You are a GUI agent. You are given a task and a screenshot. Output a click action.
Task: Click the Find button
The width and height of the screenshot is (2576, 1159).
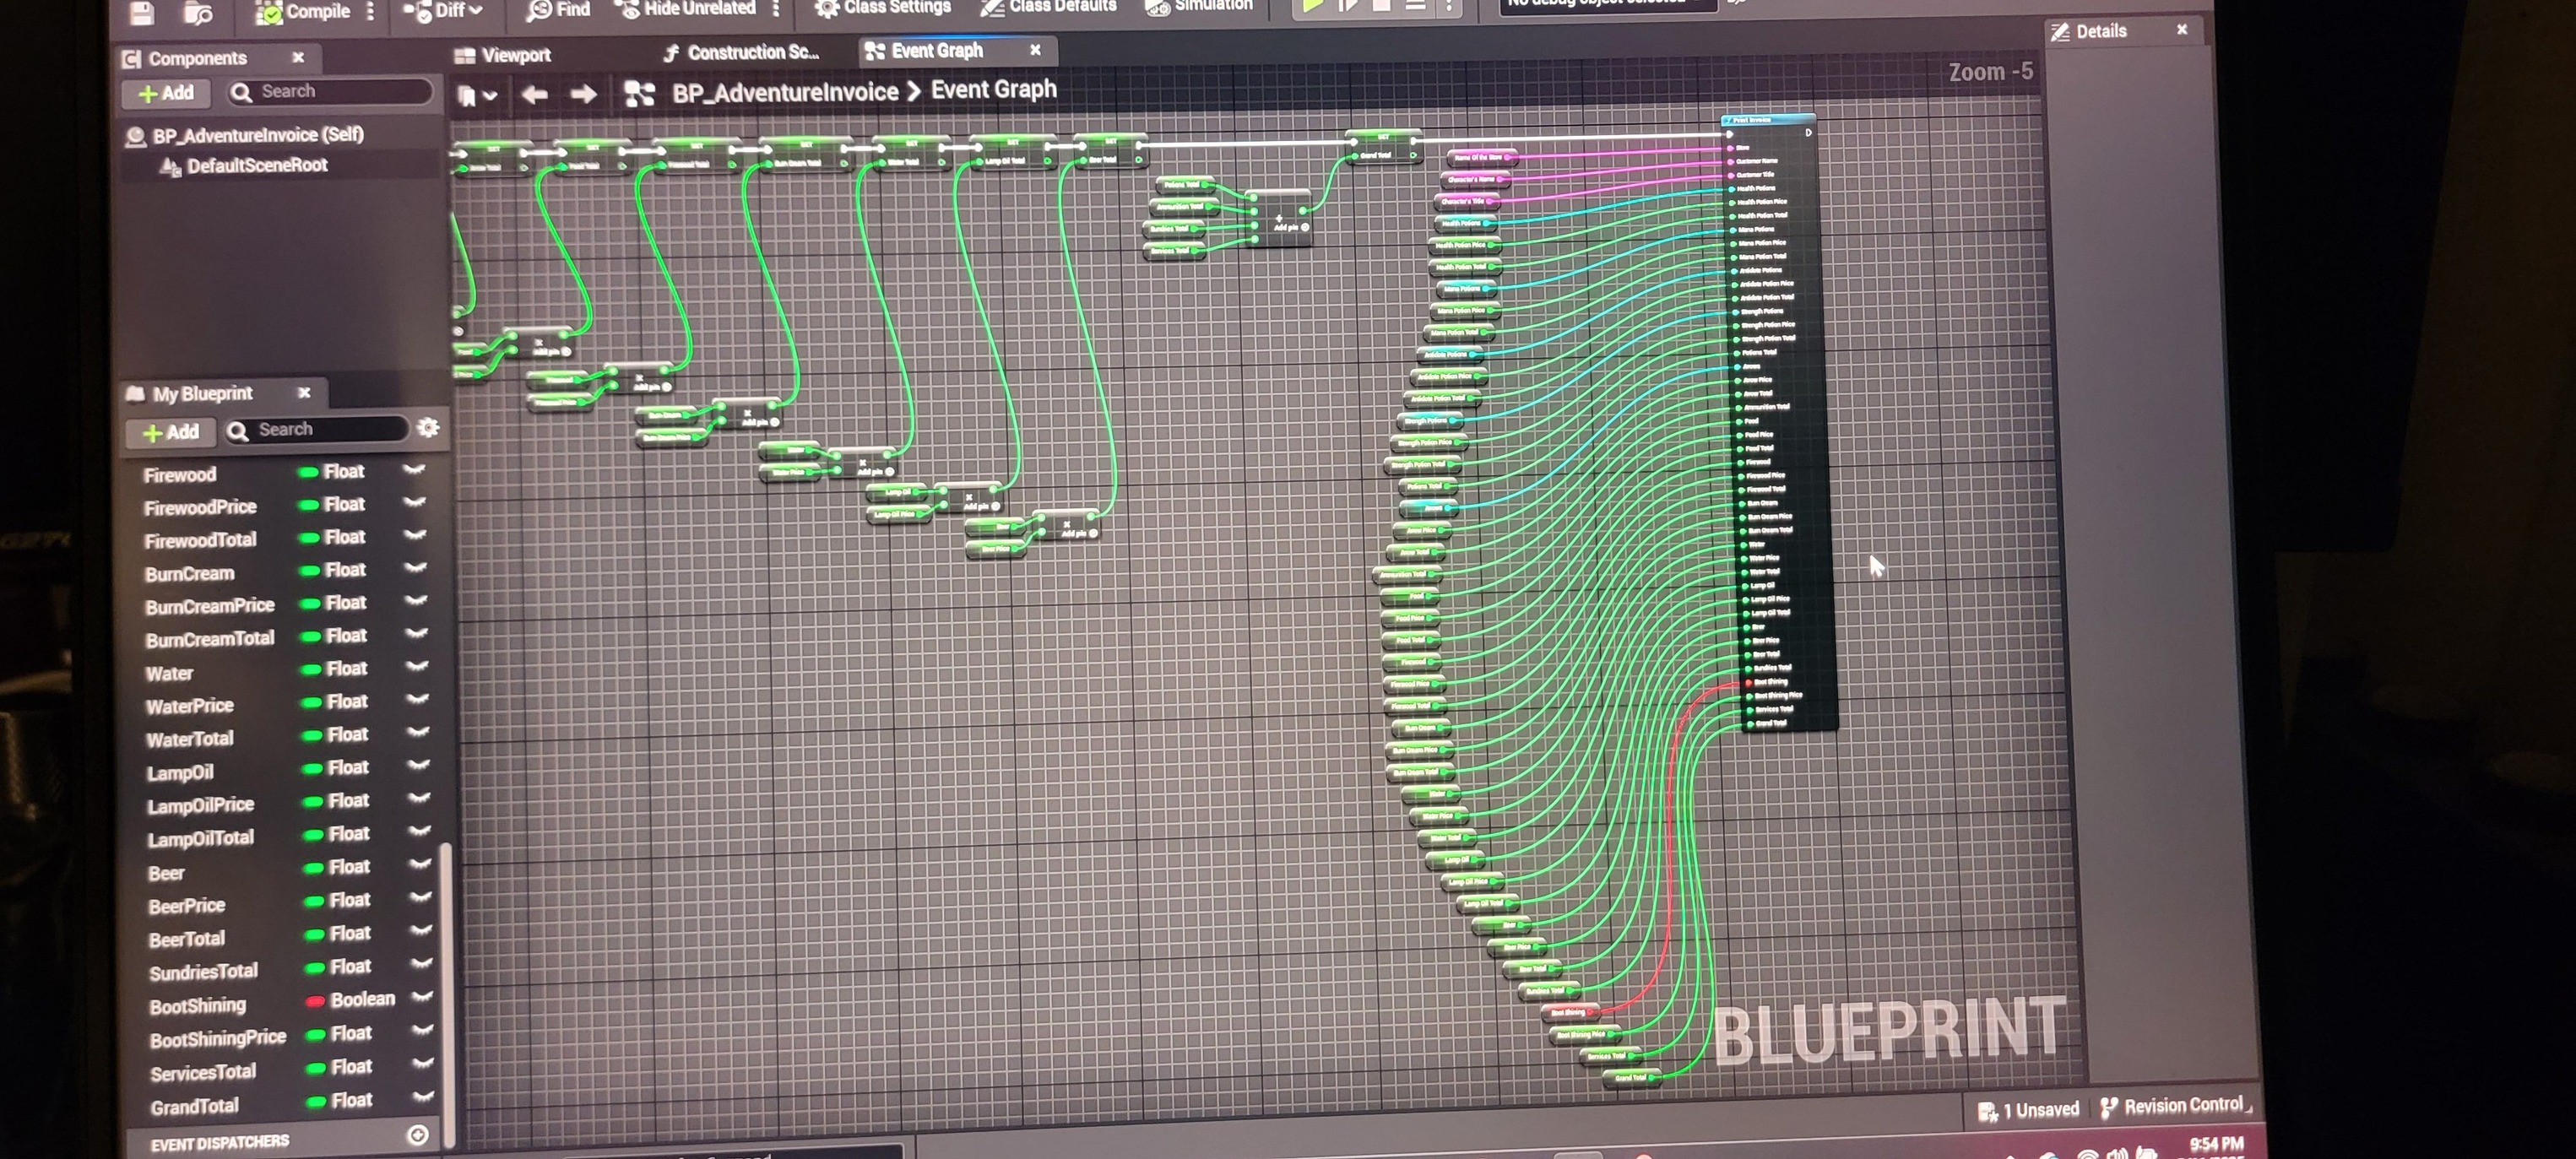point(559,10)
